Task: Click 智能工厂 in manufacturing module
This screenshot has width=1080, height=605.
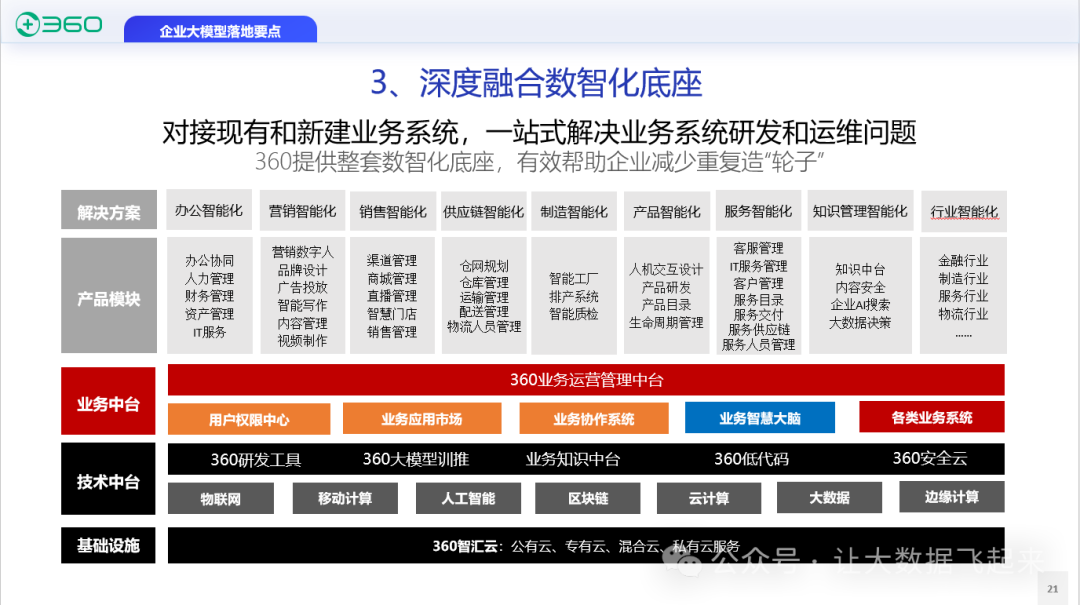Action: (574, 278)
